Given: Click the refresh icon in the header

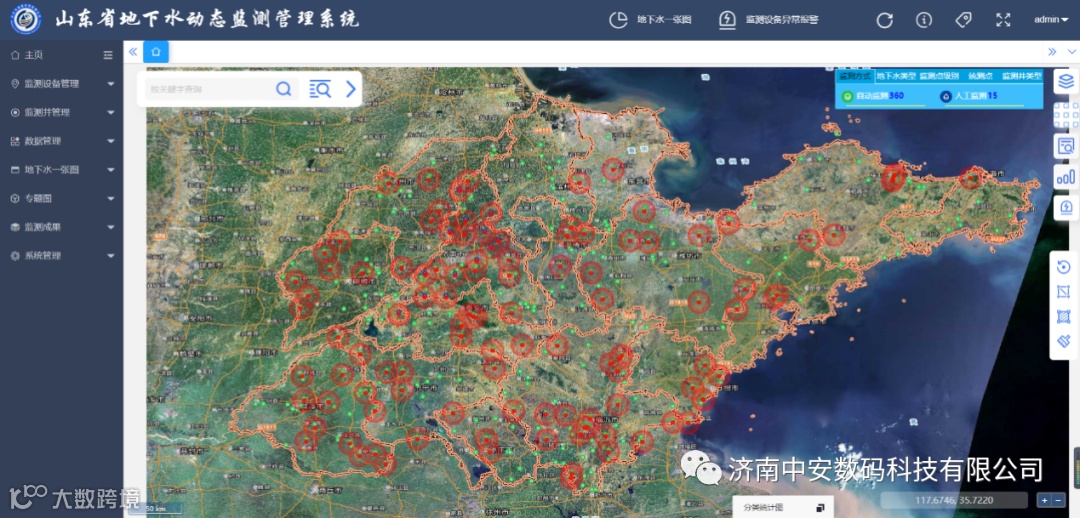Looking at the screenshot, I should [884, 20].
